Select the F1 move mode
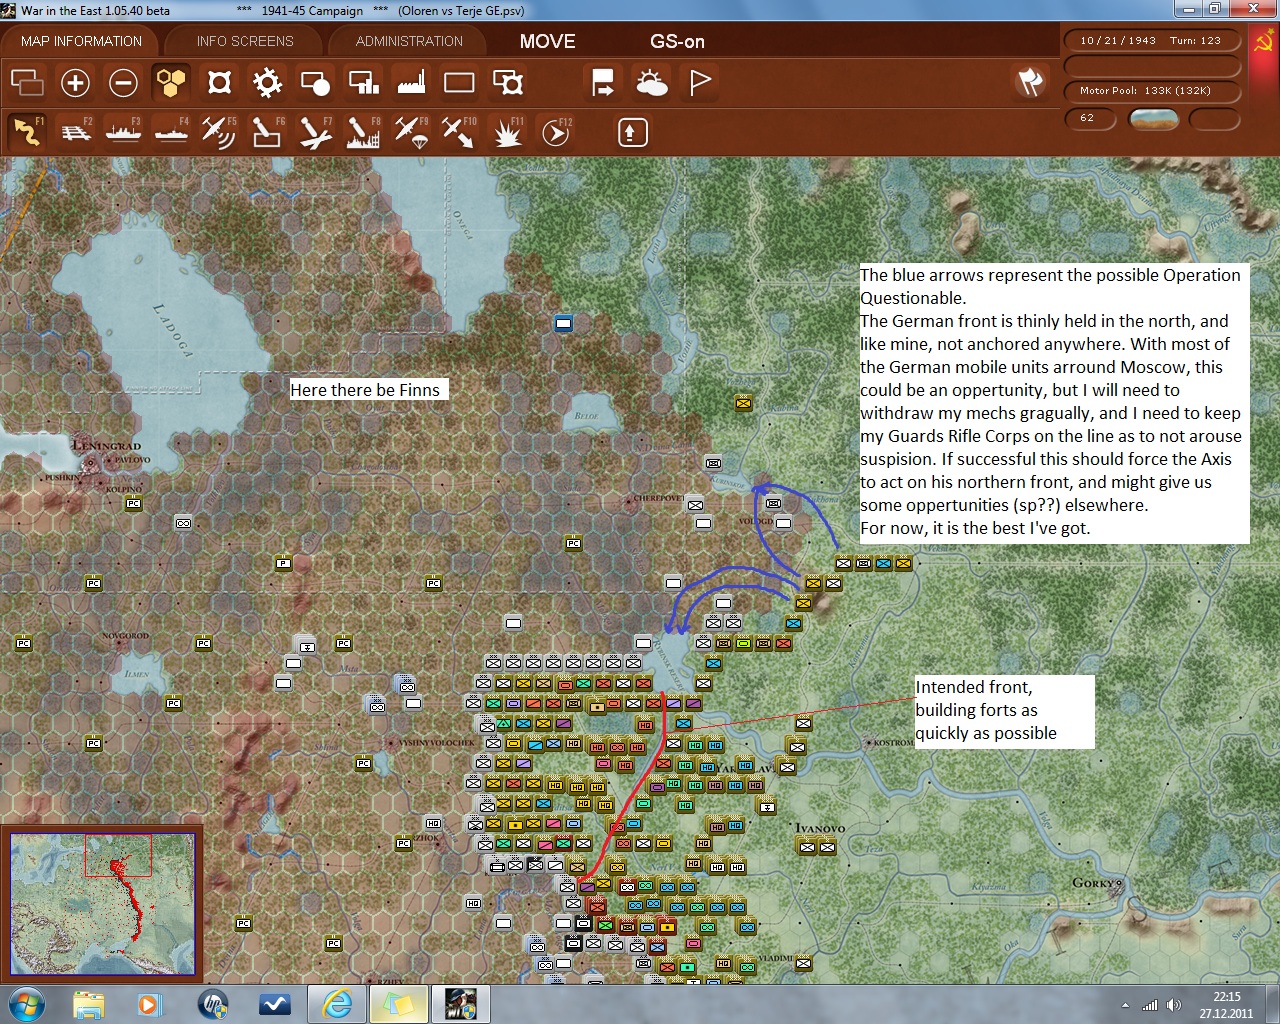The width and height of the screenshot is (1280, 1024). click(27, 132)
